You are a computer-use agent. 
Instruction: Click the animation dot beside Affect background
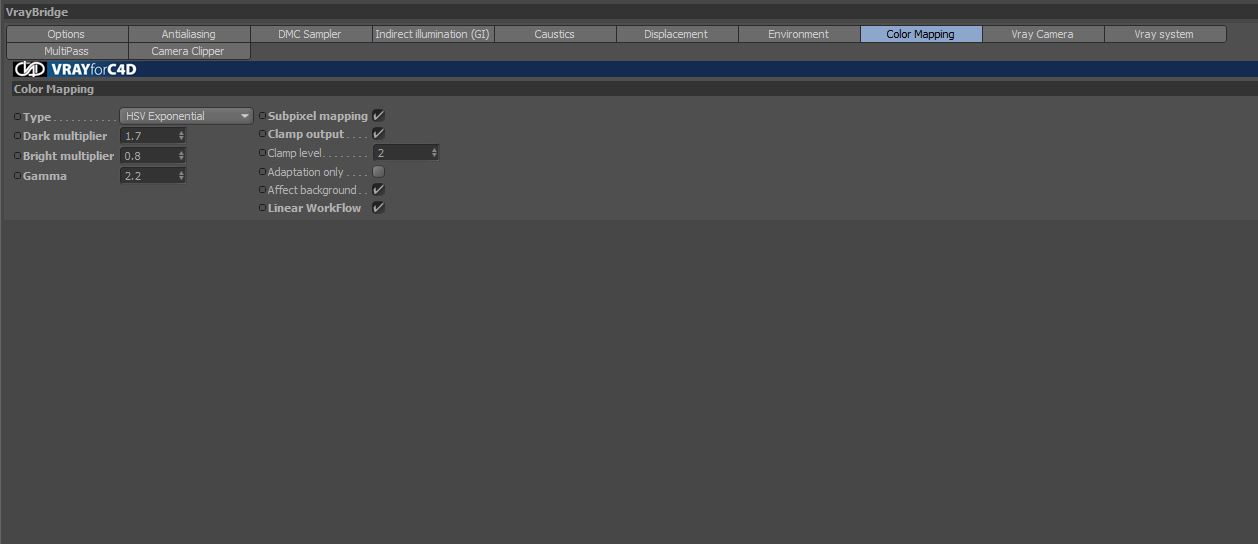point(262,190)
